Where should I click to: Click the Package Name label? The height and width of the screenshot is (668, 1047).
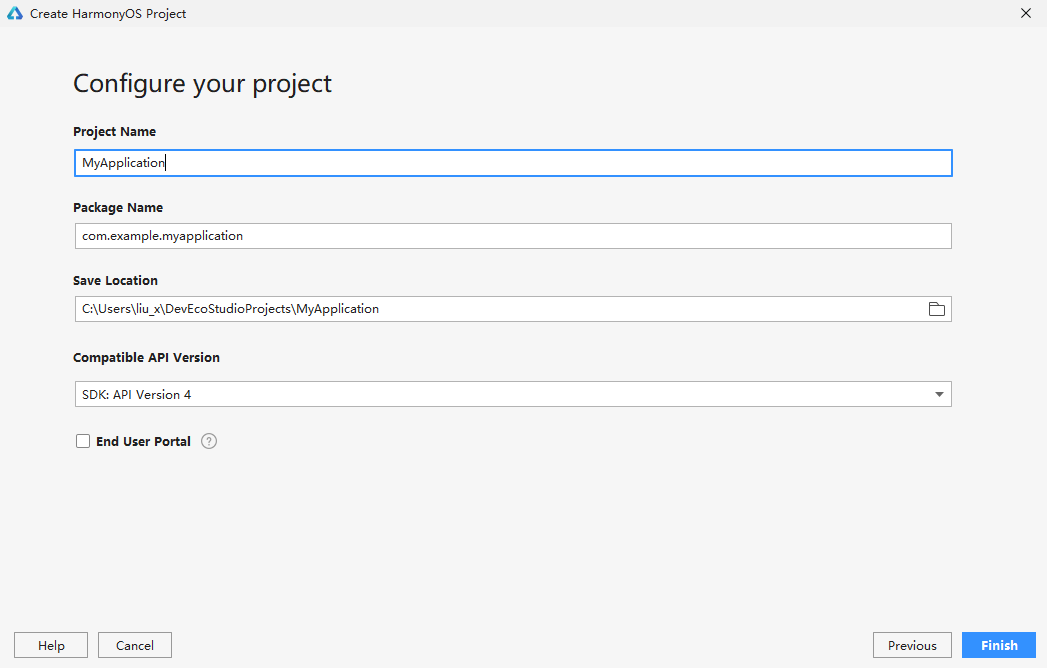118,208
